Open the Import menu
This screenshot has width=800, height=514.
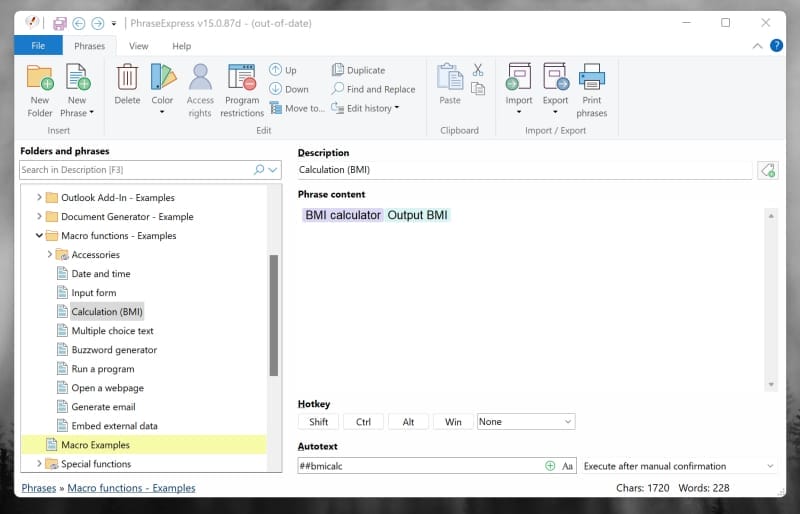pos(519,90)
